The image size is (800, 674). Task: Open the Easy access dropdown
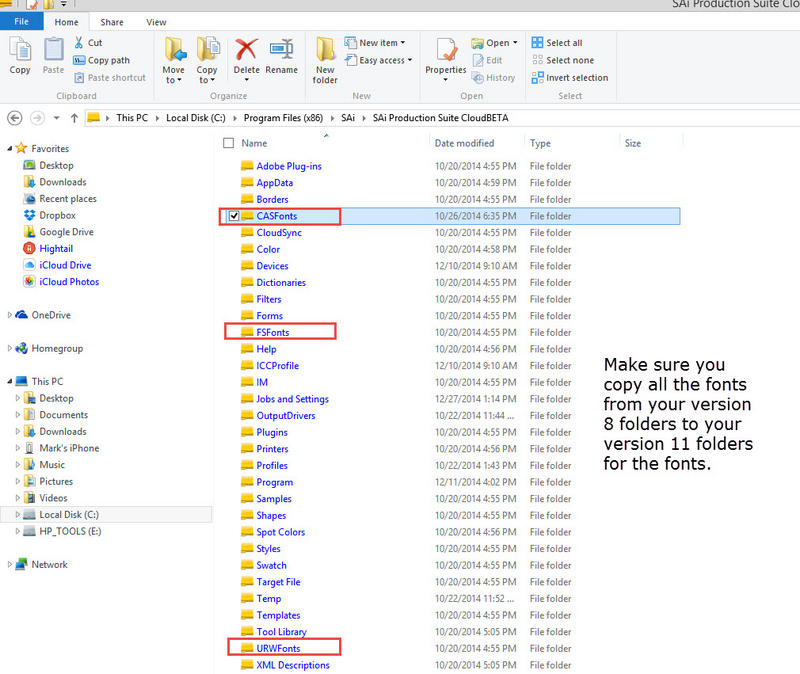tap(379, 60)
